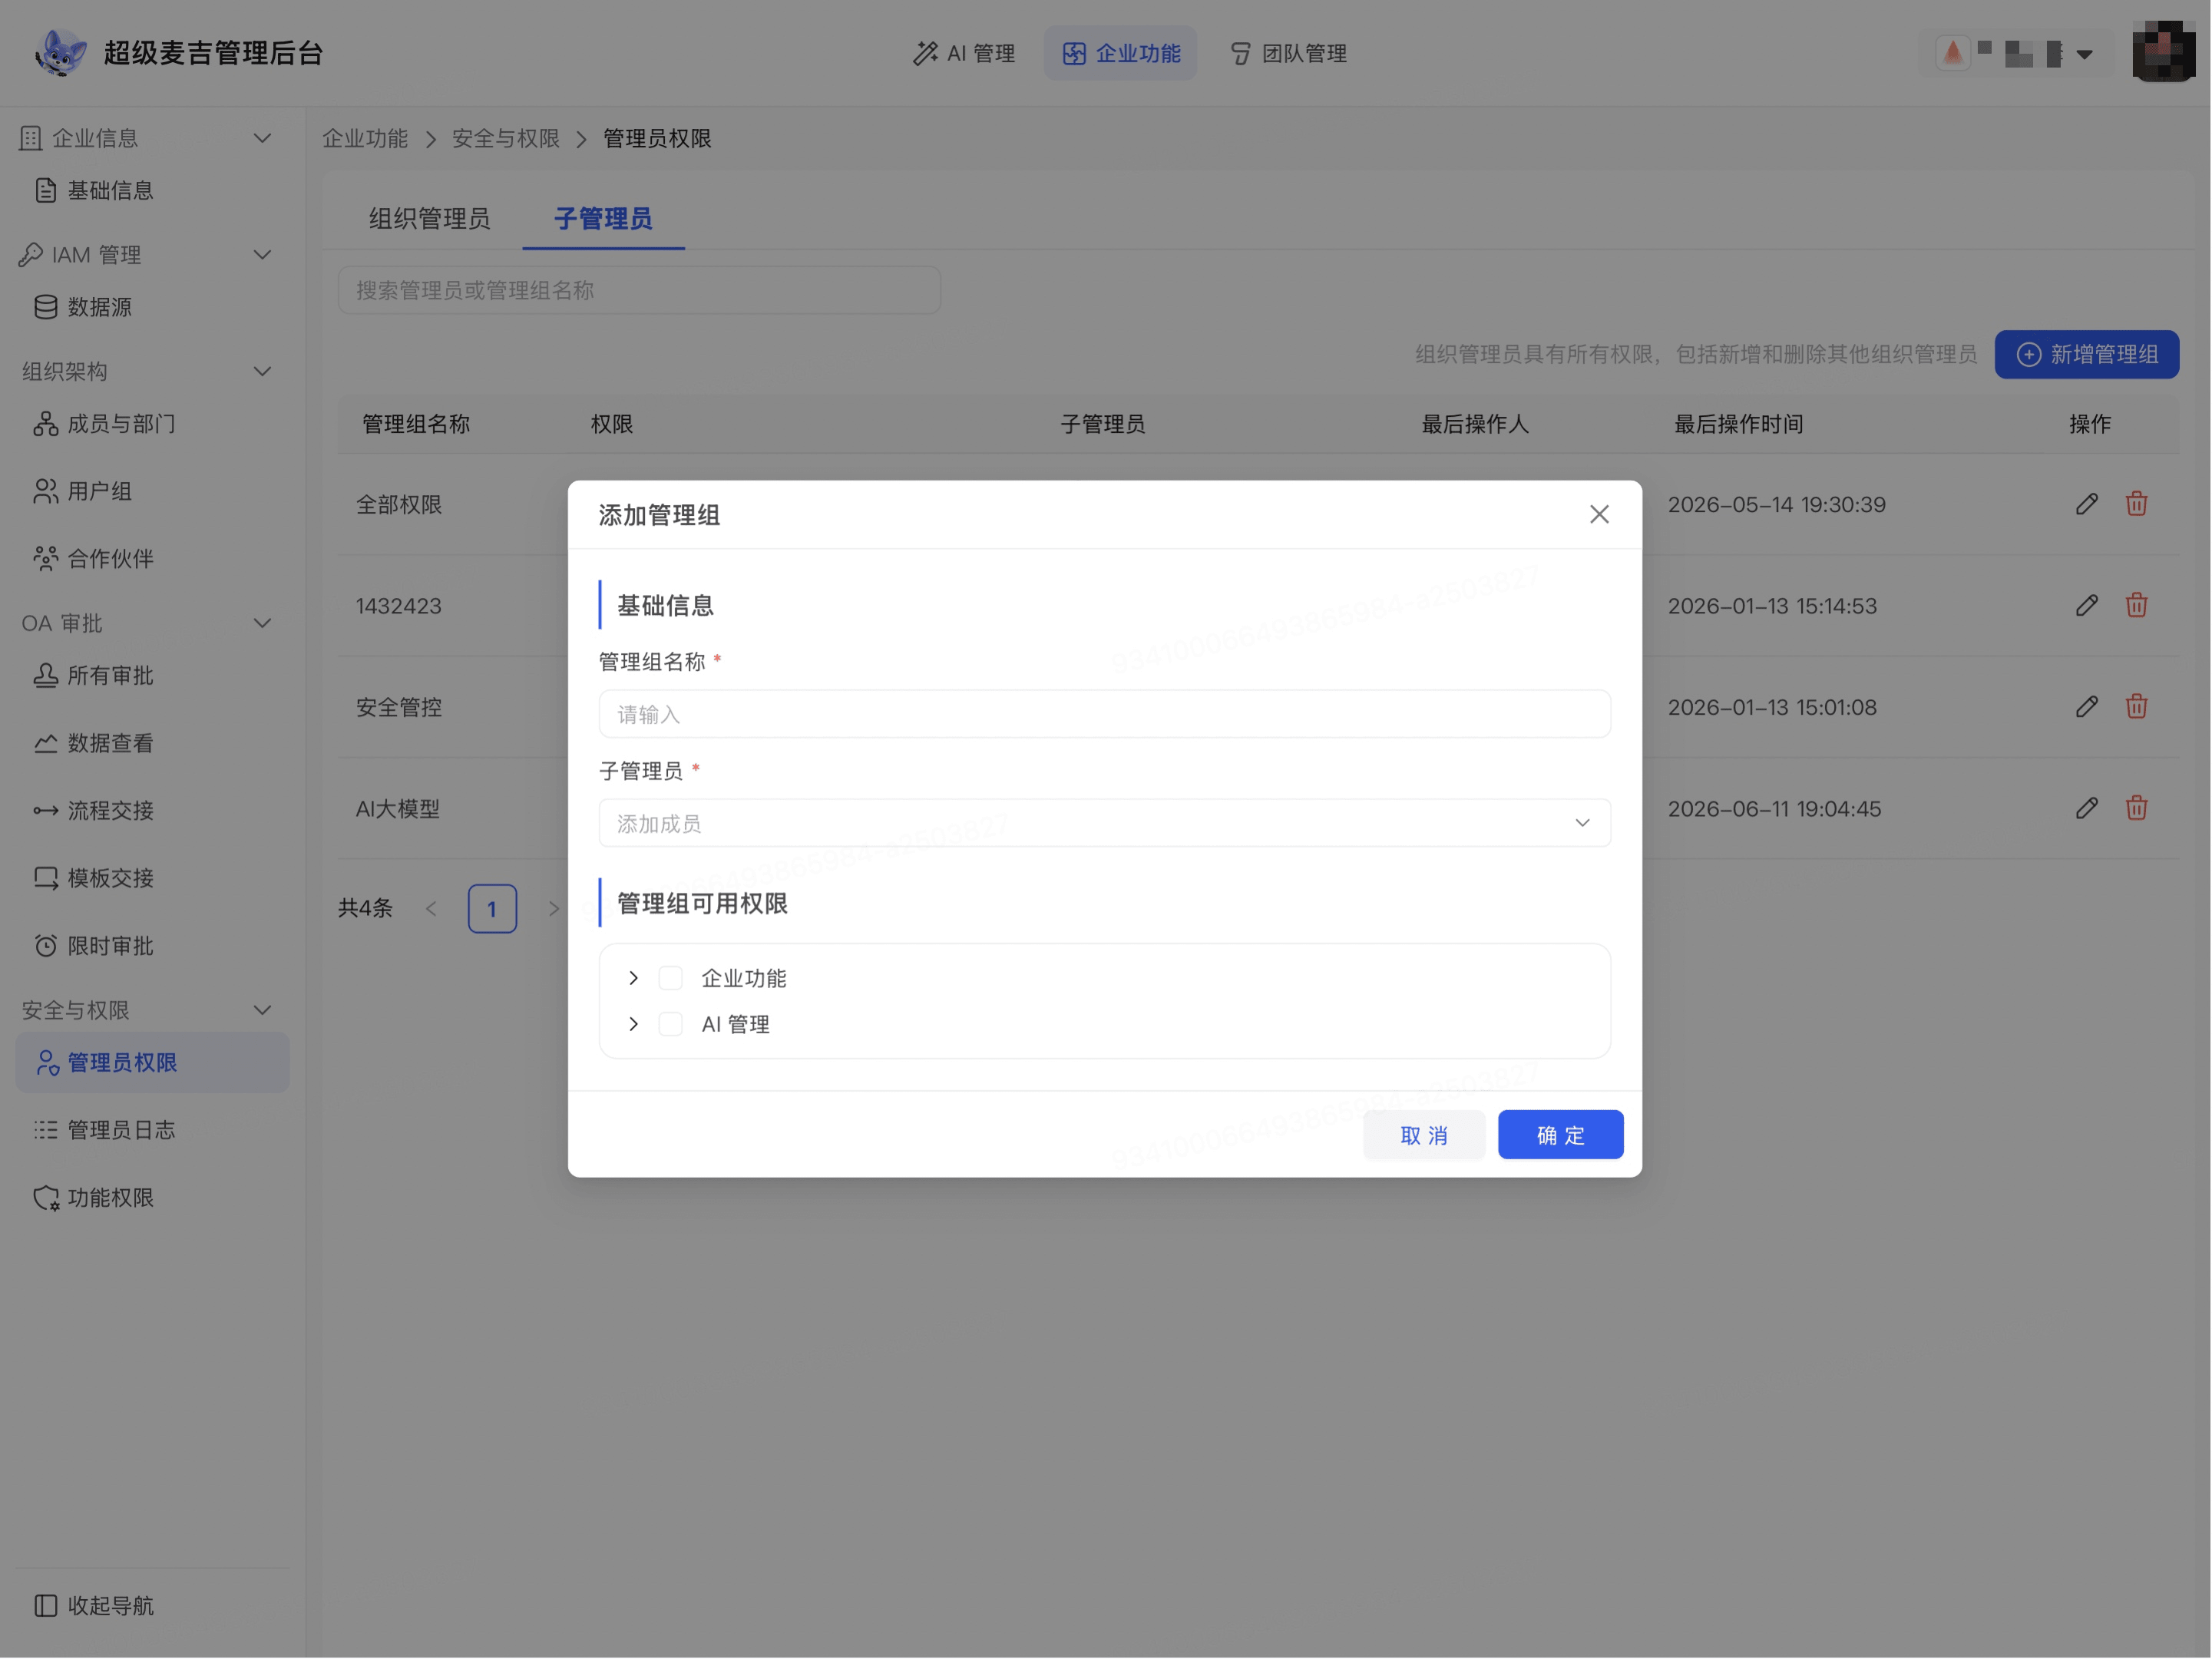
Task: Open 用户组 sidebar item
Action: 152,491
